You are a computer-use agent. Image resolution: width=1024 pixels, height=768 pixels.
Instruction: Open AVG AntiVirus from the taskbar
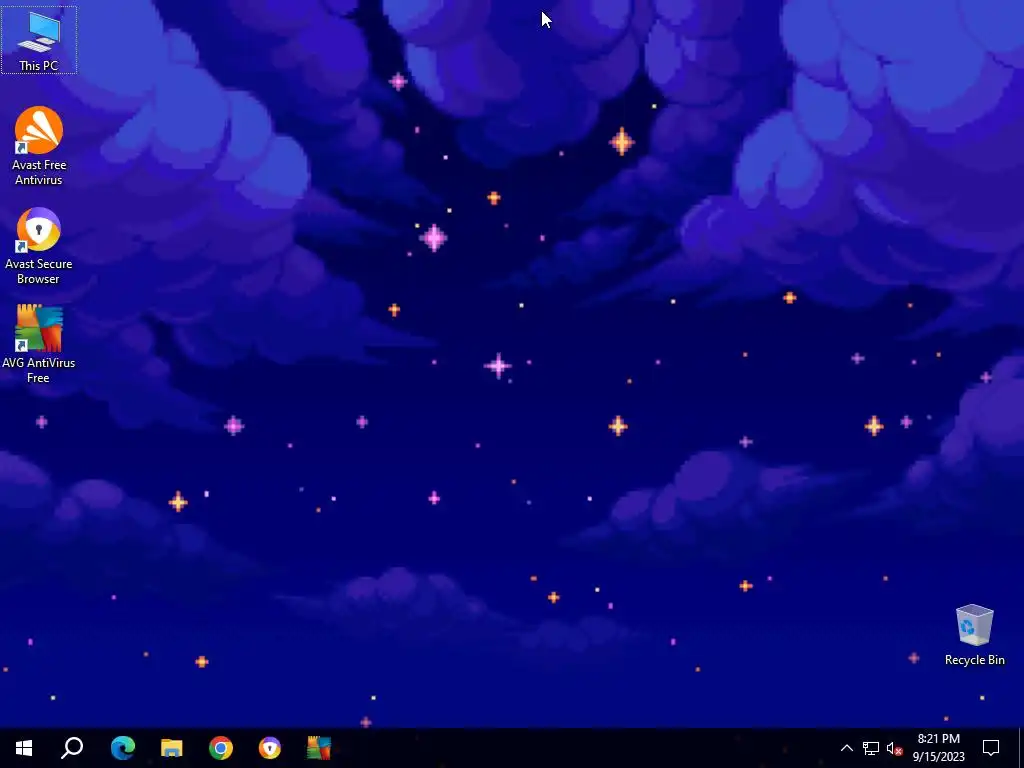pos(319,748)
